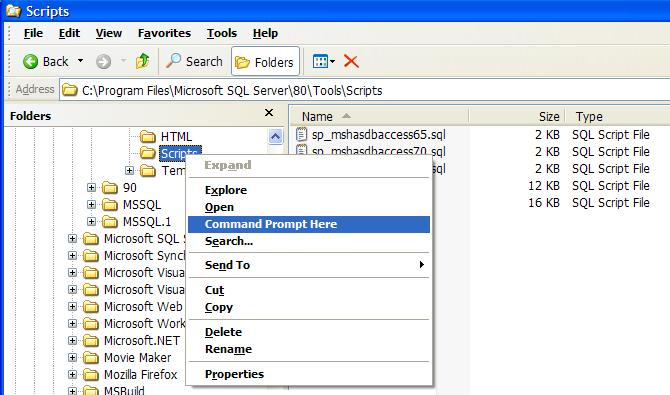Choose Delete from the context menu
The width and height of the screenshot is (670, 395).
(x=309, y=332)
